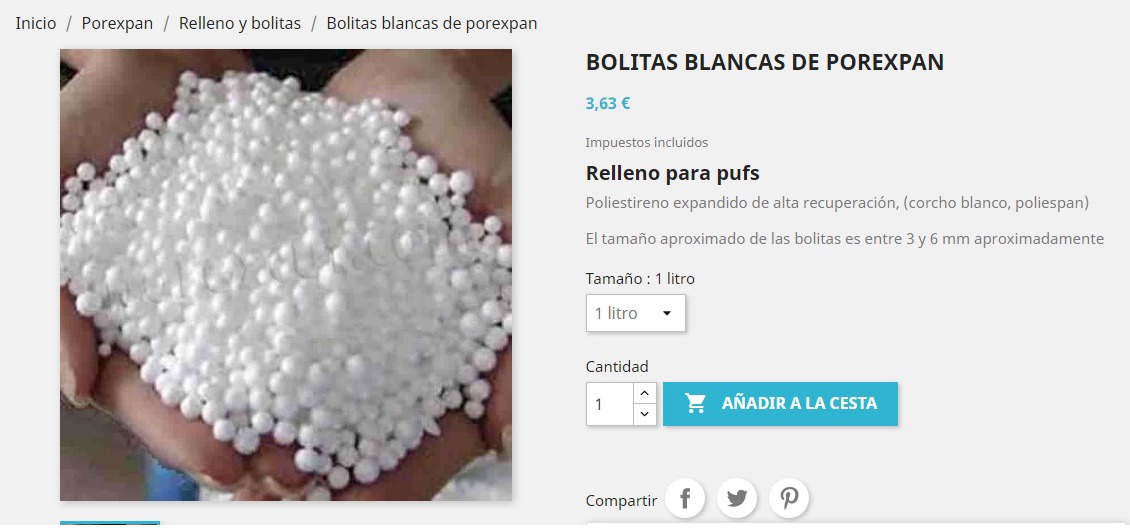Click the product title Bolitas Blancas de Porexpan
This screenshot has width=1130, height=528.
coord(765,63)
